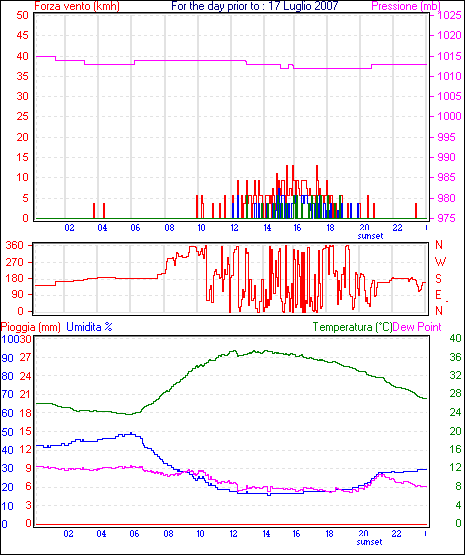This screenshot has width=466, height=556.
Task: Click the 'Pioggia (mm)' legend label
Action: coord(30,327)
